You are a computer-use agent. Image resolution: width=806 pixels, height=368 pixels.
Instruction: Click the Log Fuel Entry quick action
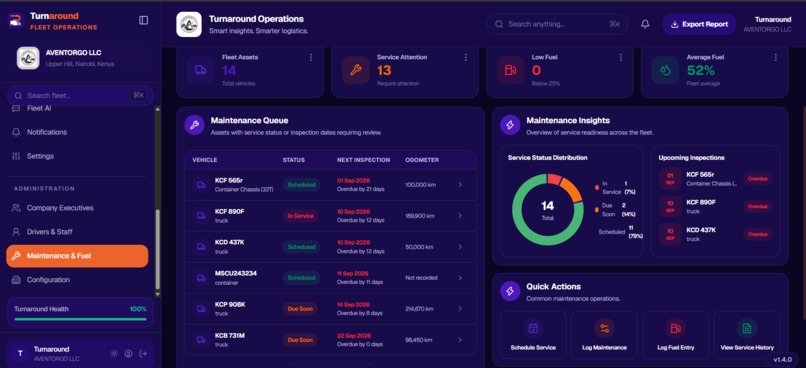pyautogui.click(x=675, y=335)
